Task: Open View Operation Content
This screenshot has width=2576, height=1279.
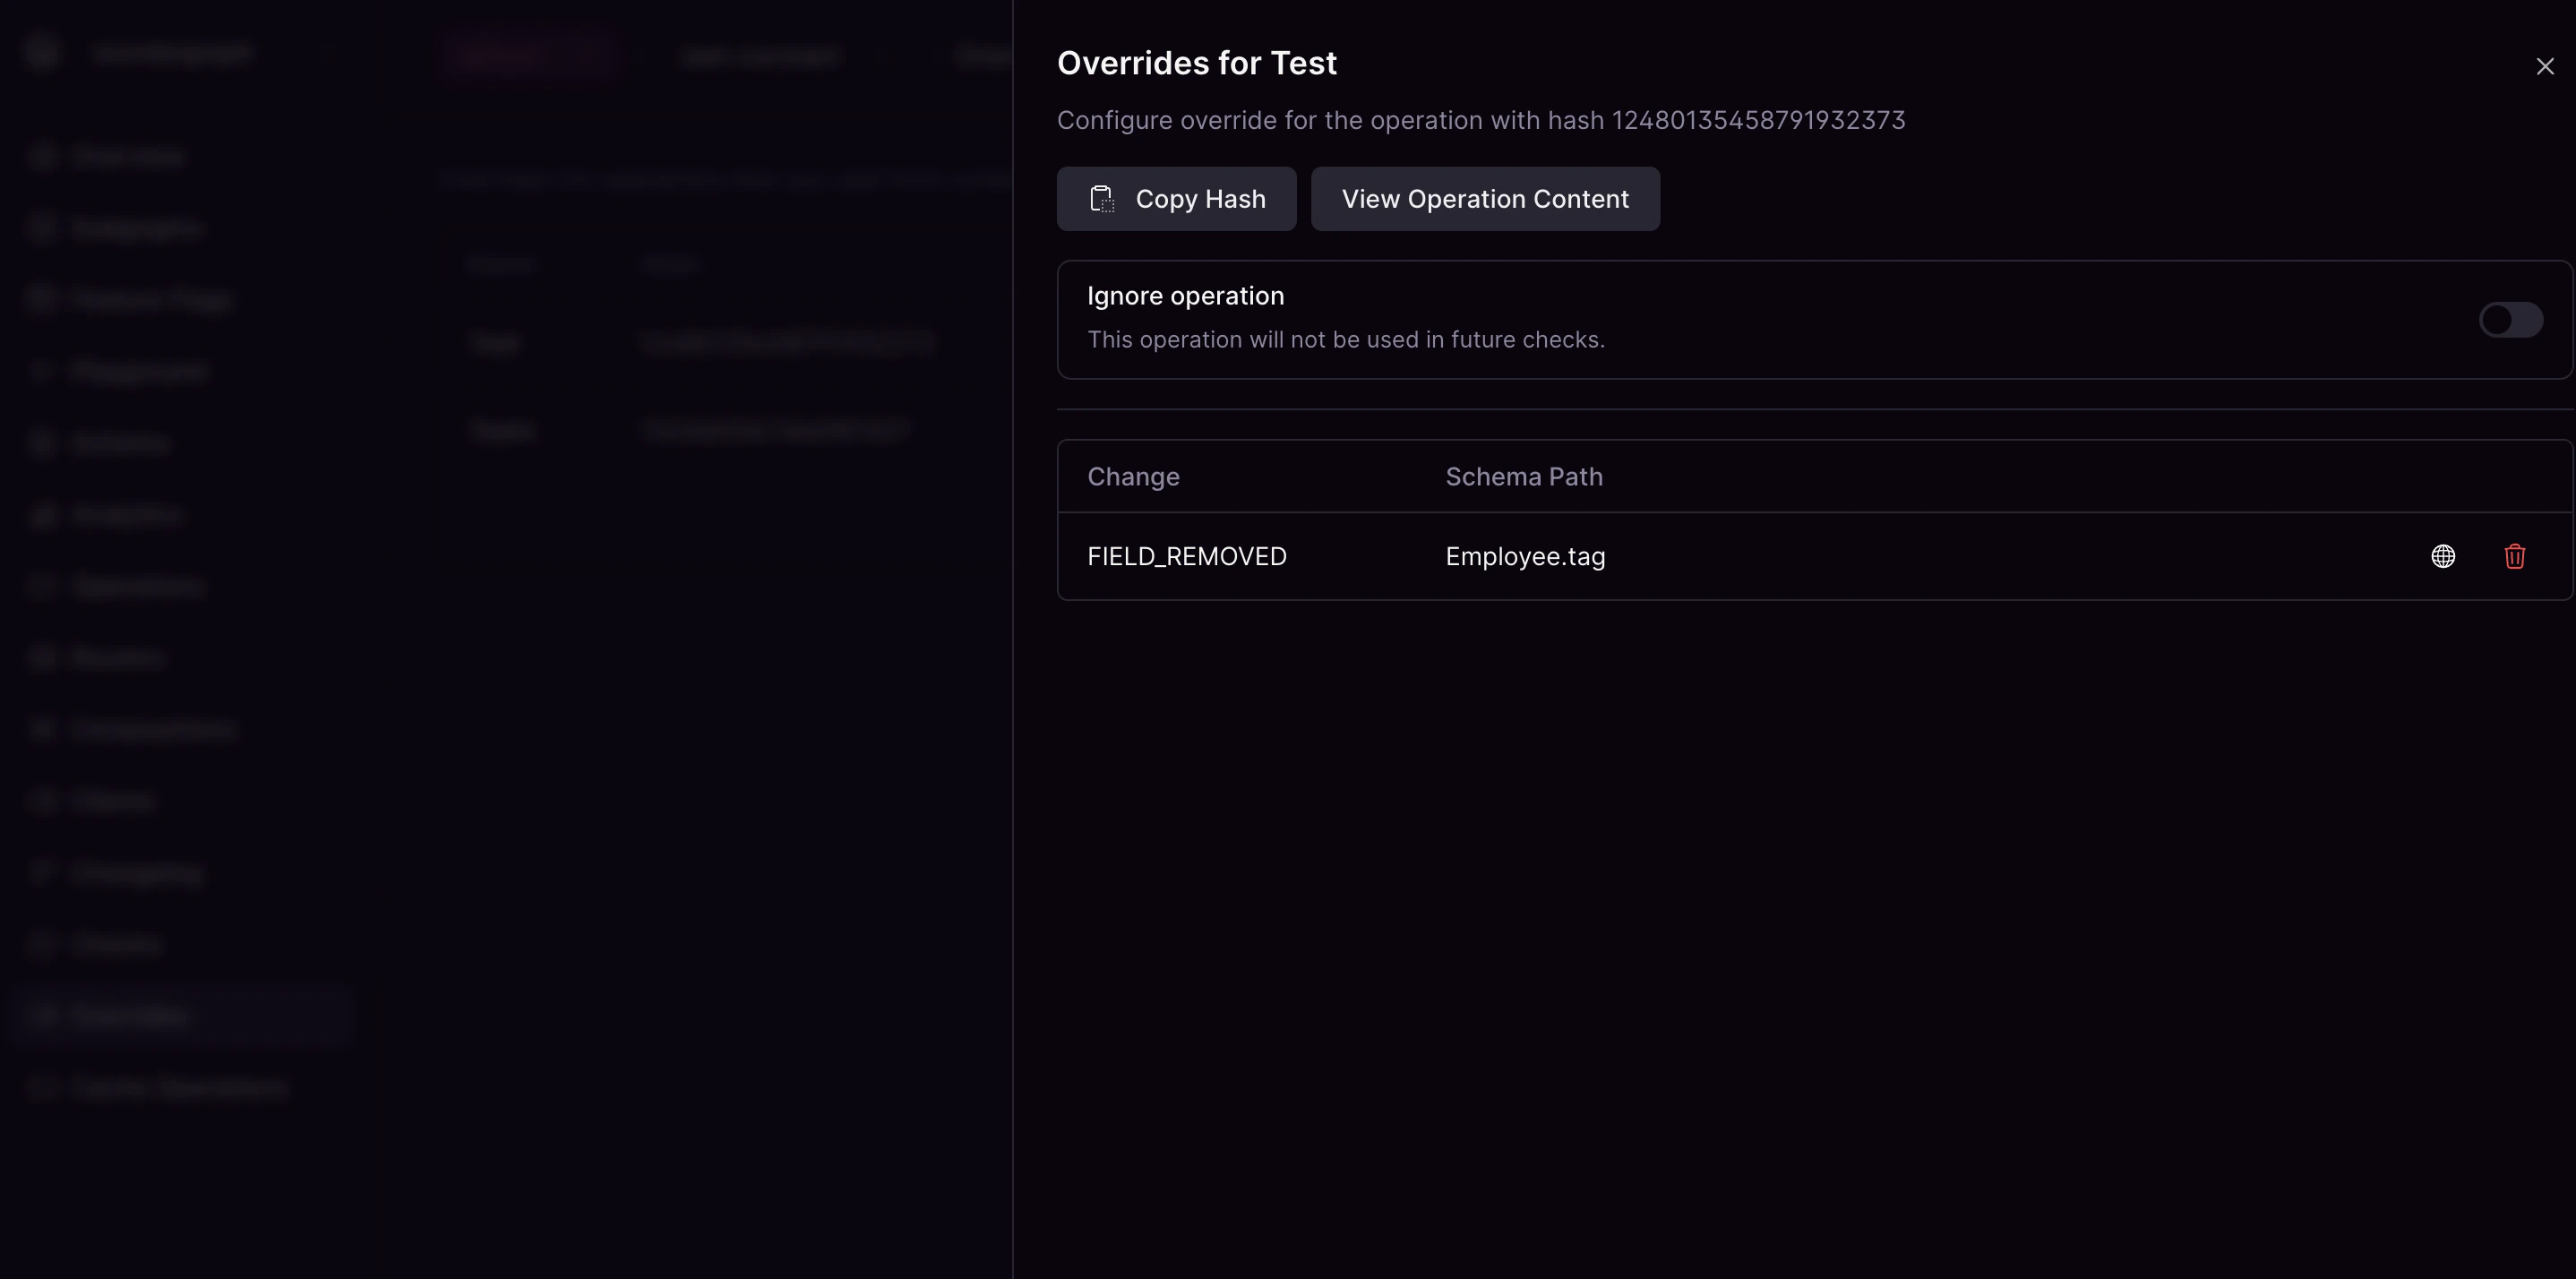Action: [1485, 198]
